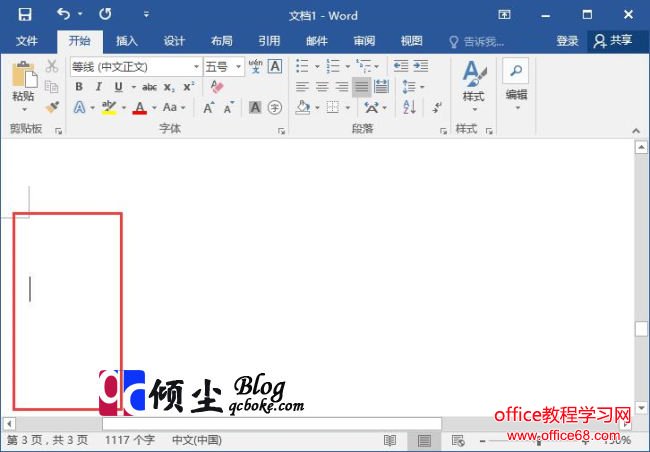The image size is (650, 452).
Task: Sort with A-Z icon
Action: pyautogui.click(x=409, y=107)
